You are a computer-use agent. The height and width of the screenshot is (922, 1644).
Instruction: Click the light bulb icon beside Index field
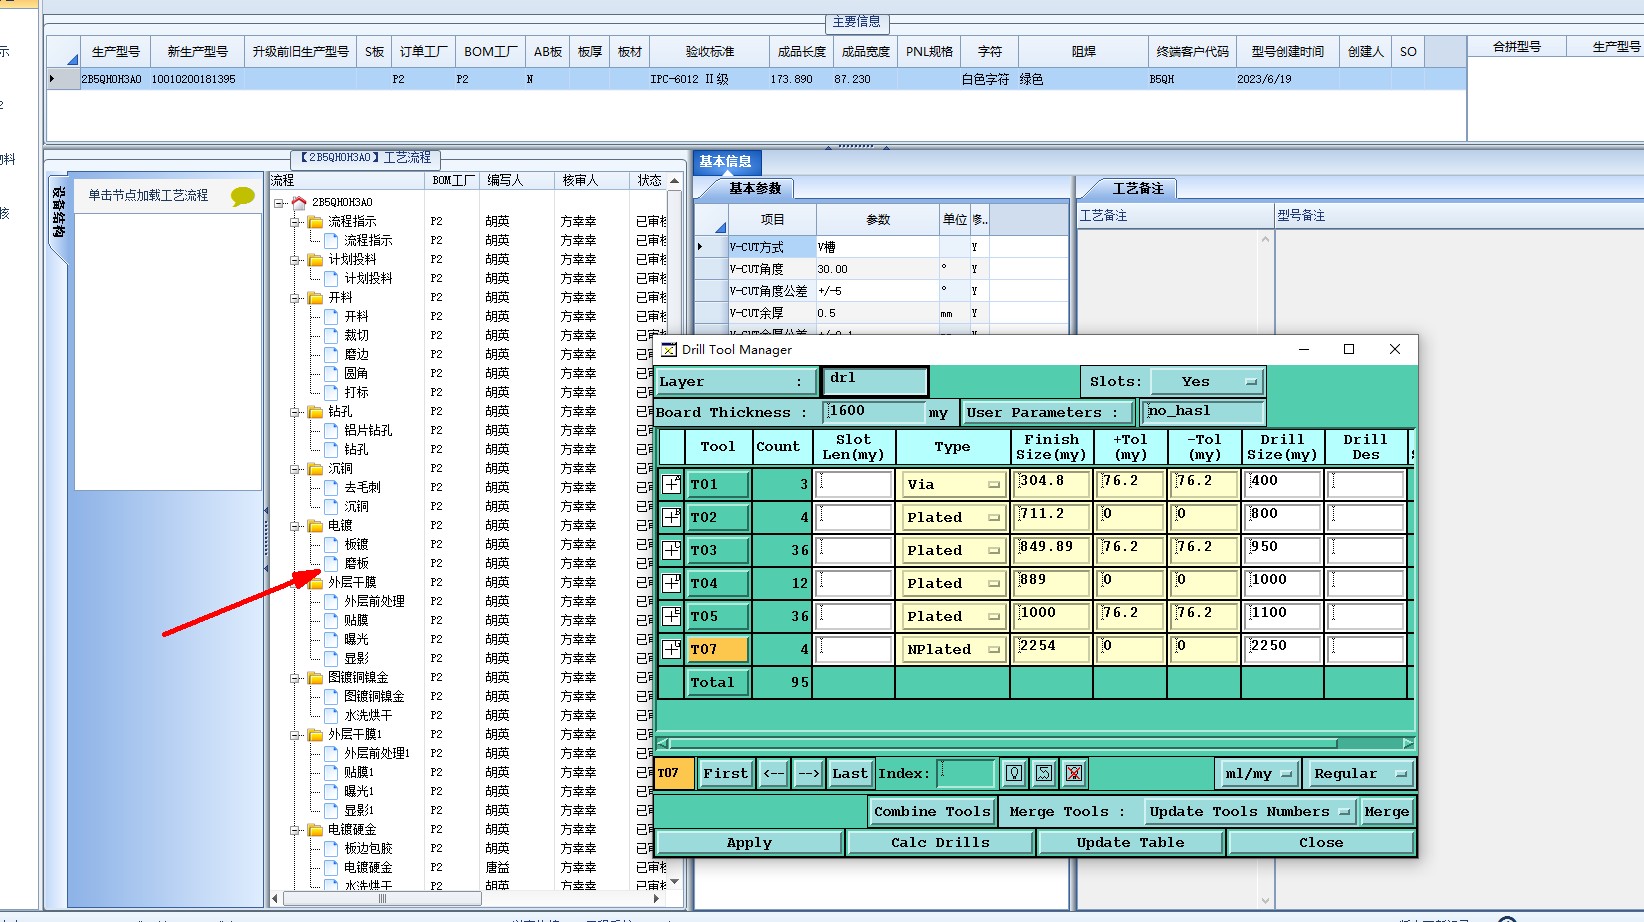point(1014,773)
